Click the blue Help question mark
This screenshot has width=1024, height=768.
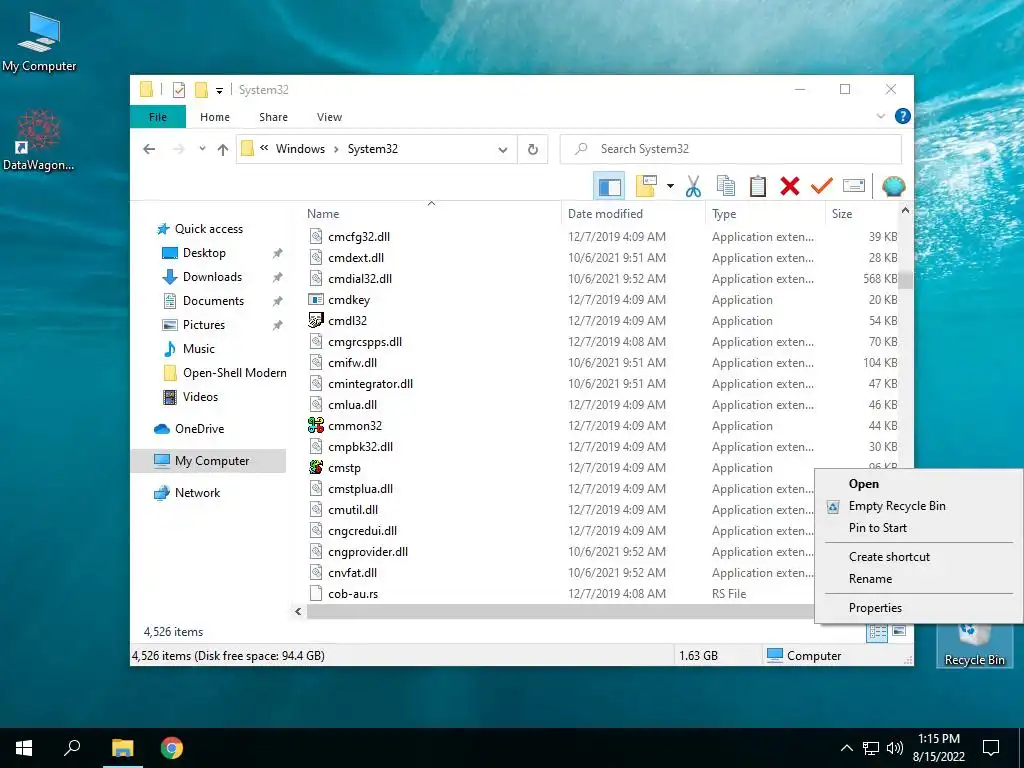tap(903, 116)
